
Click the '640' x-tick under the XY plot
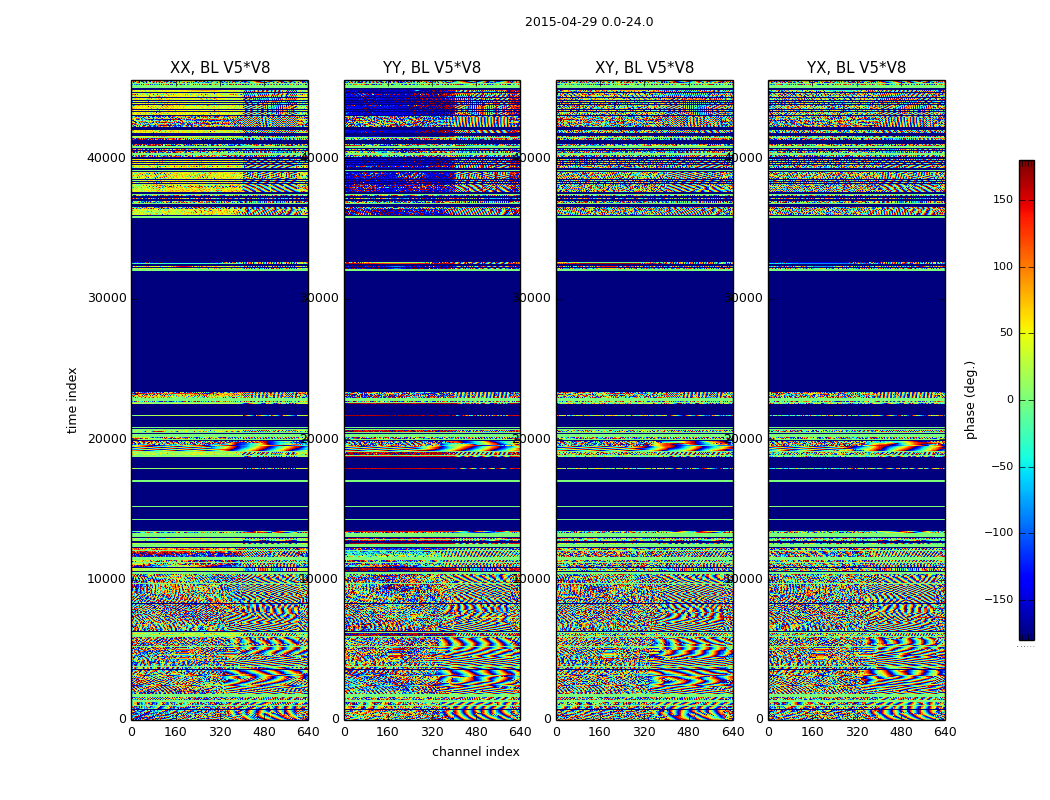[733, 732]
